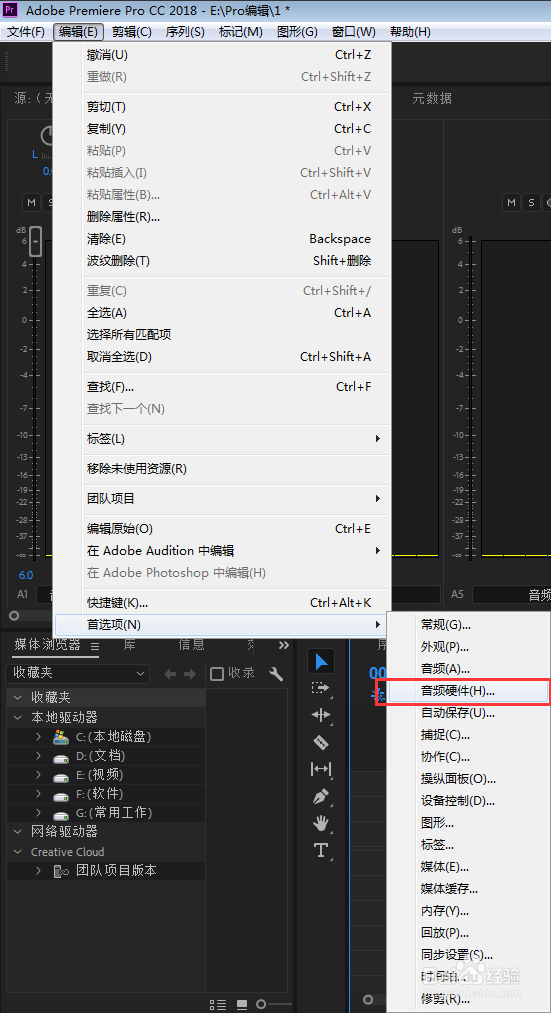This screenshot has width=551, height=1013.
Task: Go forward in Media Browser
Action: coord(189,674)
